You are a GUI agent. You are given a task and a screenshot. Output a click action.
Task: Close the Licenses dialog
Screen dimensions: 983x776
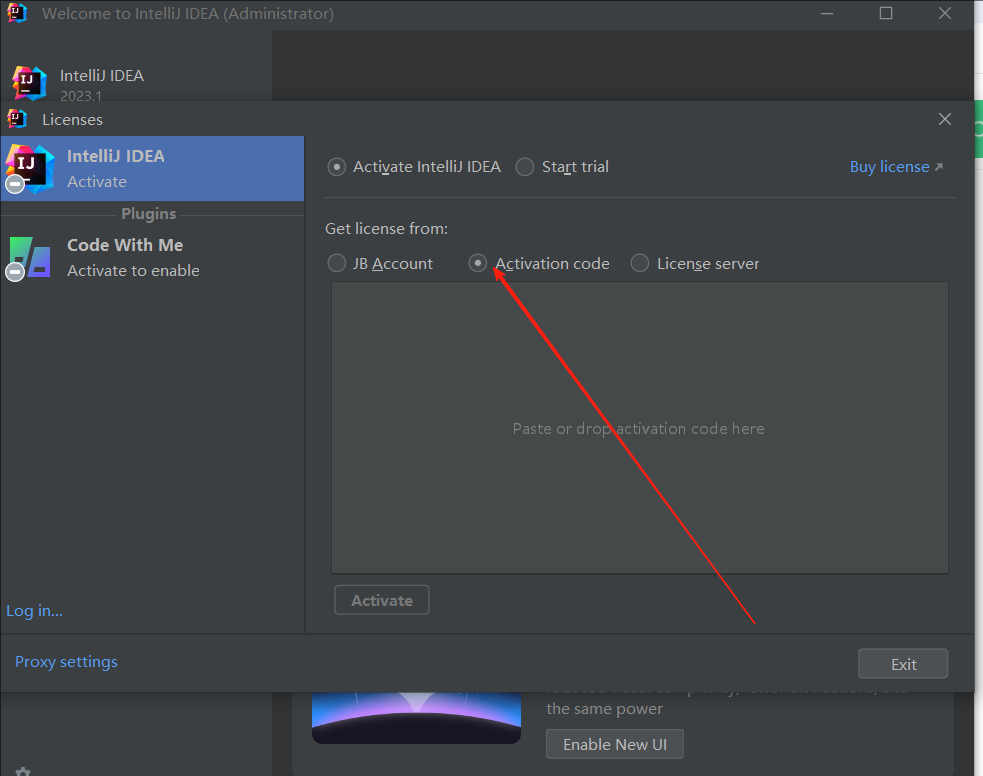click(x=945, y=119)
